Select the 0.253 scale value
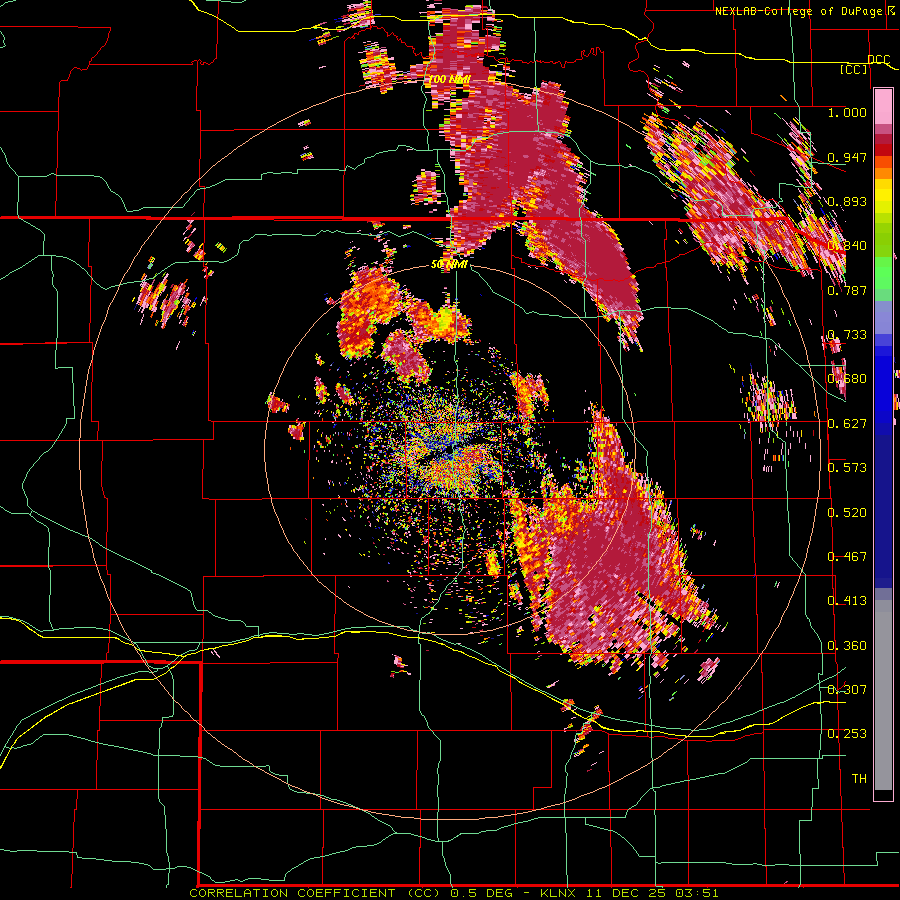 [x=847, y=734]
